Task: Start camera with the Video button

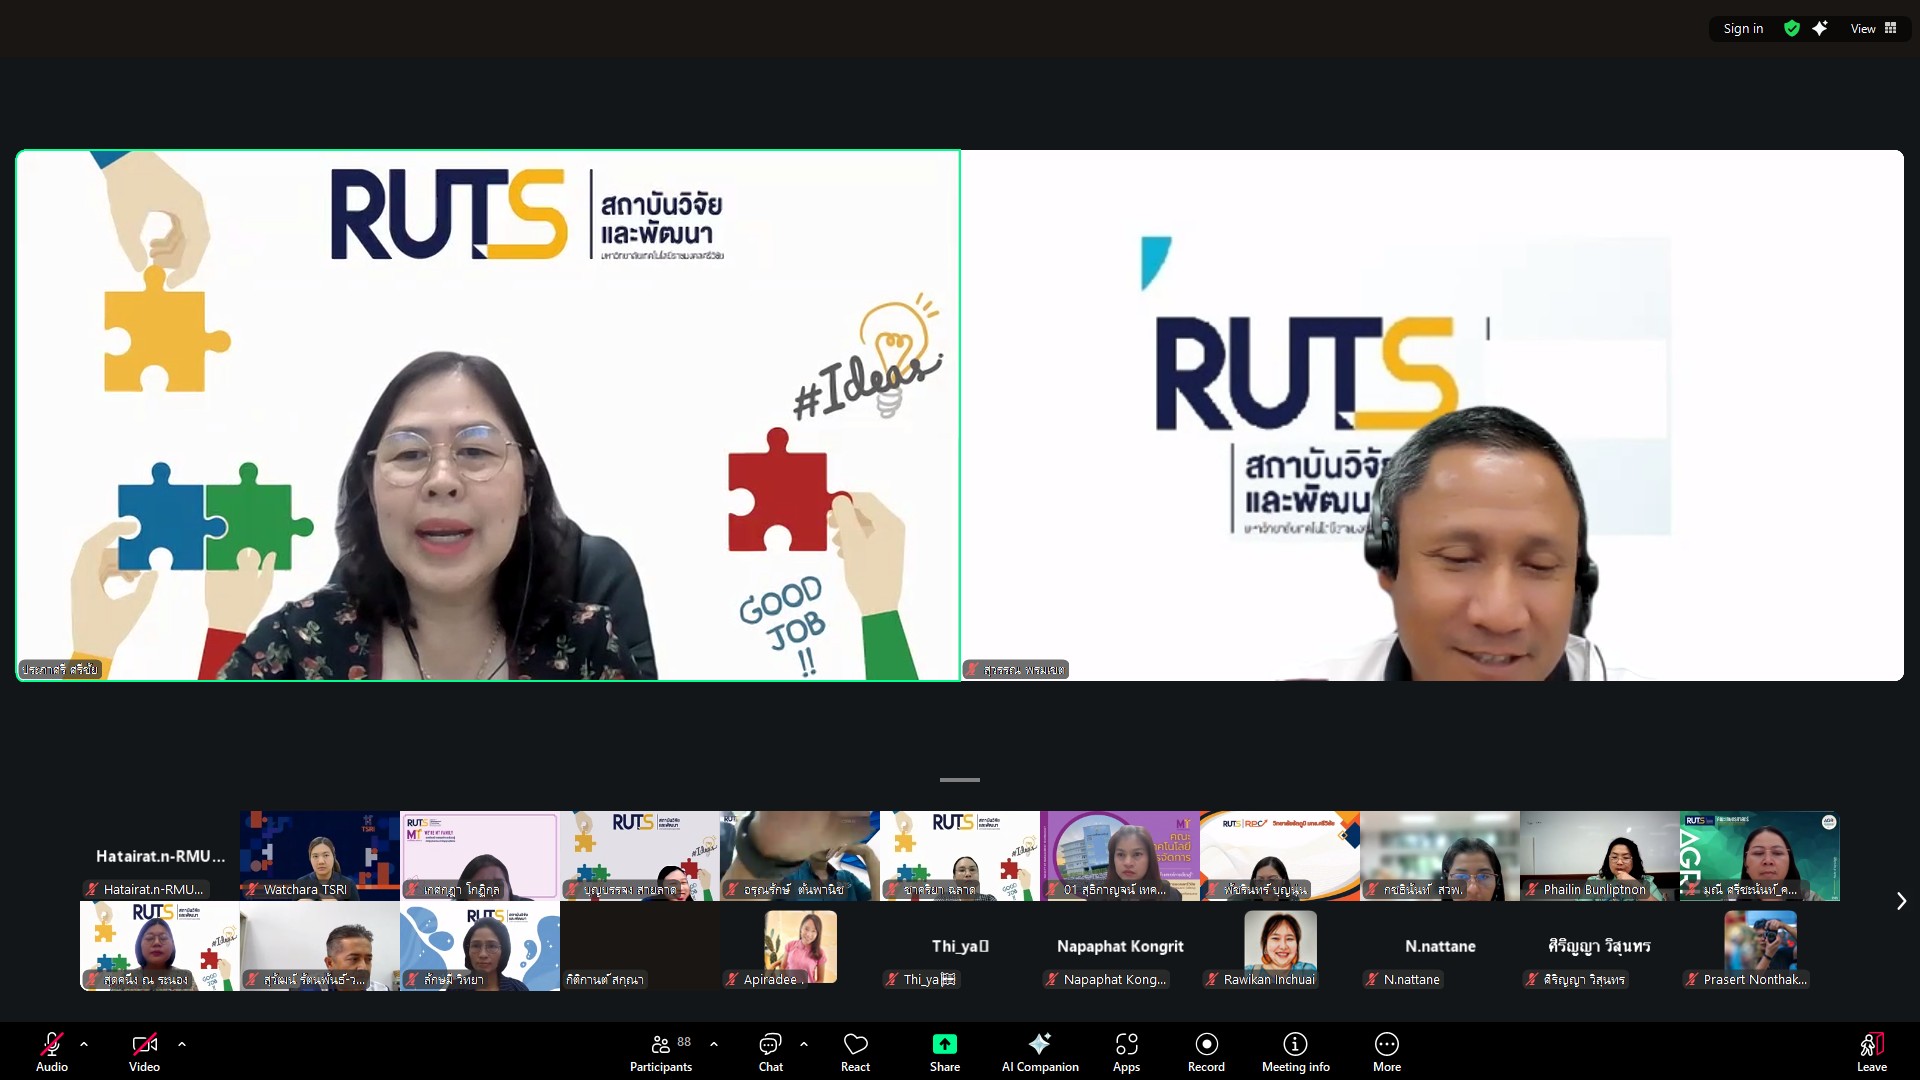Action: click(144, 1051)
